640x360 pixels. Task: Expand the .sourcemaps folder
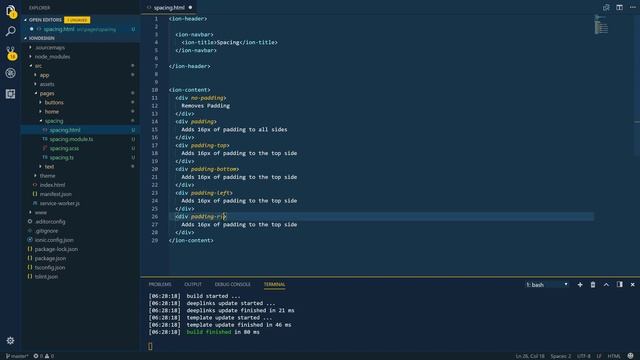tap(30, 47)
